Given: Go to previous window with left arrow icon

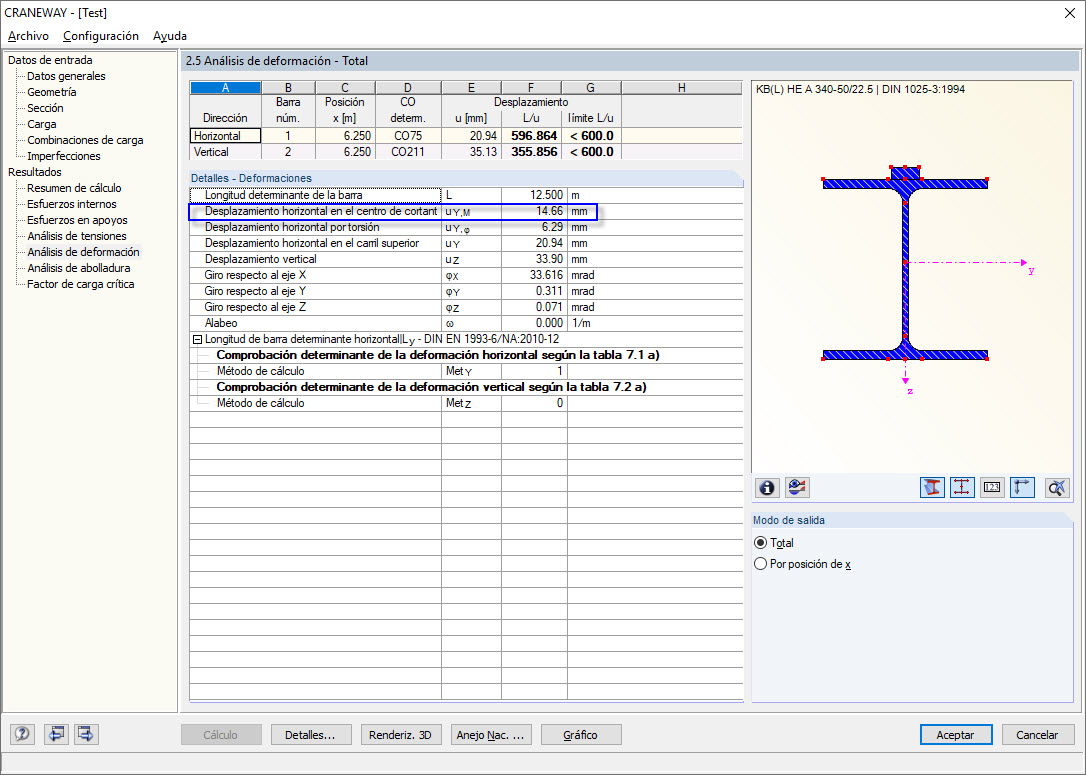Looking at the screenshot, I should click(56, 734).
